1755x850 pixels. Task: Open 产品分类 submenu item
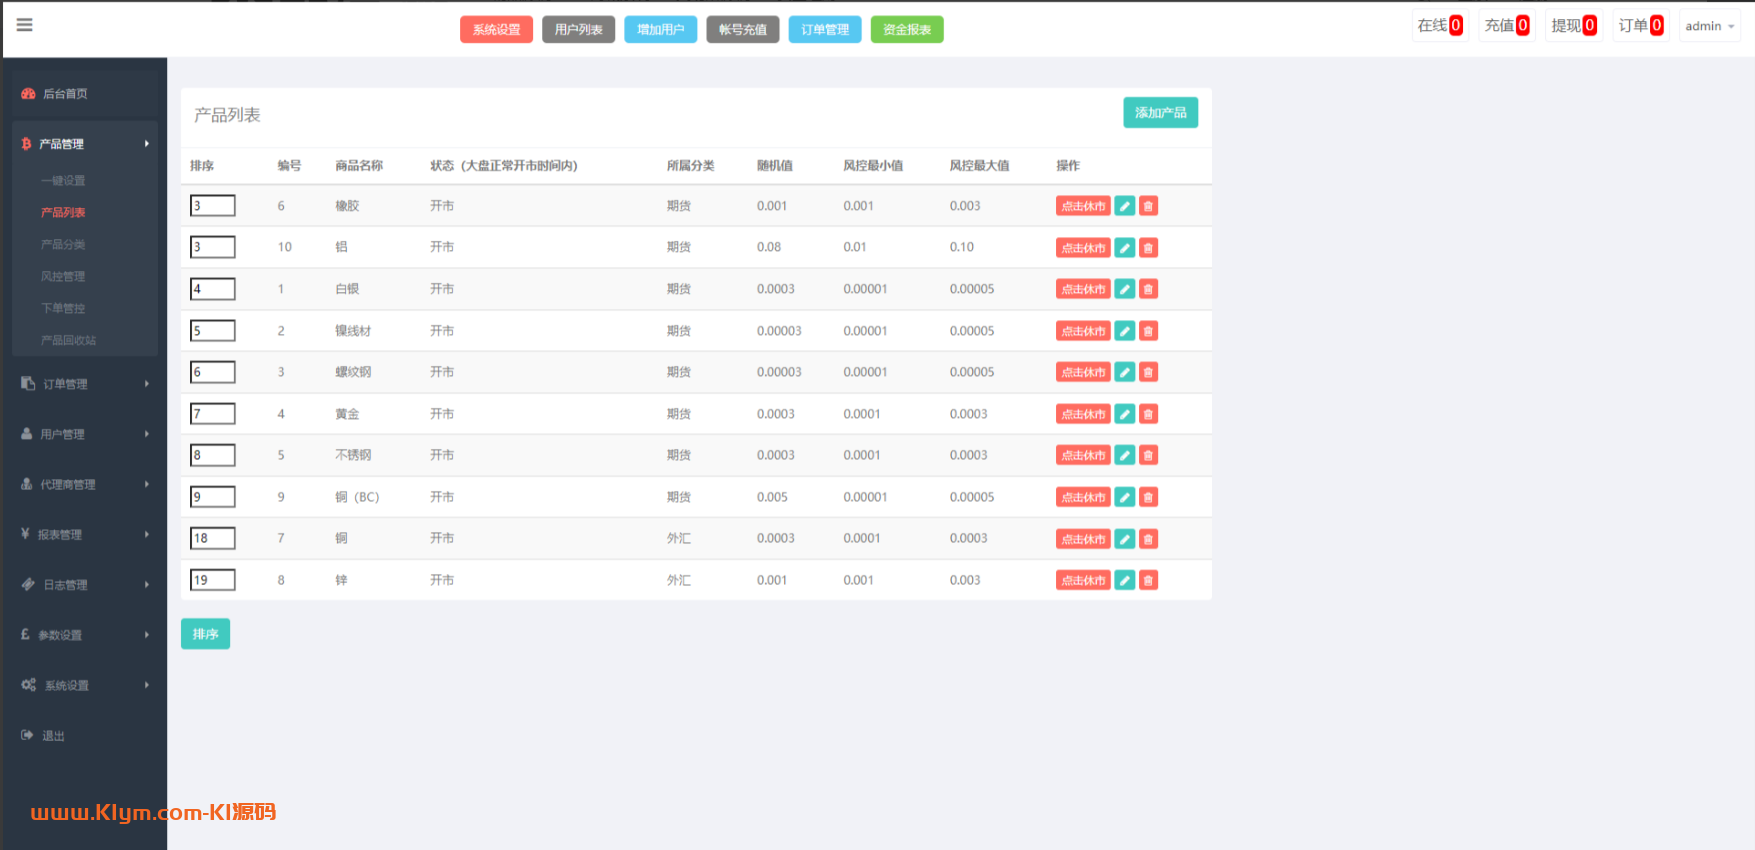pos(63,245)
